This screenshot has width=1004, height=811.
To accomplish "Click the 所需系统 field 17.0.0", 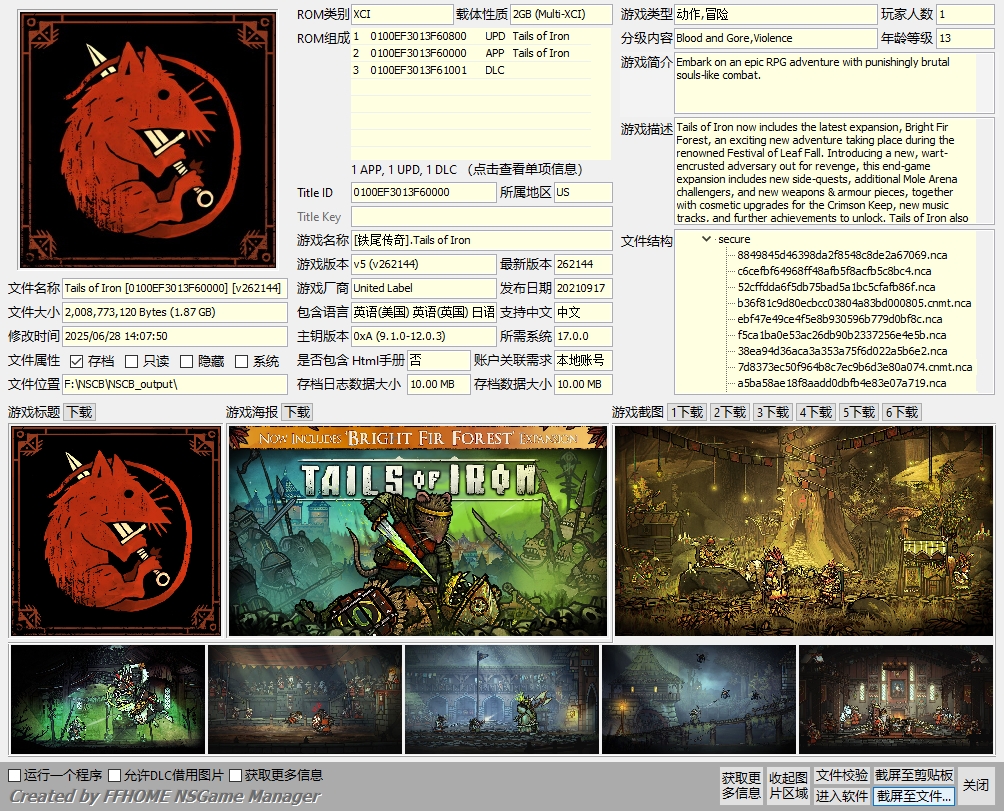I will pos(583,336).
